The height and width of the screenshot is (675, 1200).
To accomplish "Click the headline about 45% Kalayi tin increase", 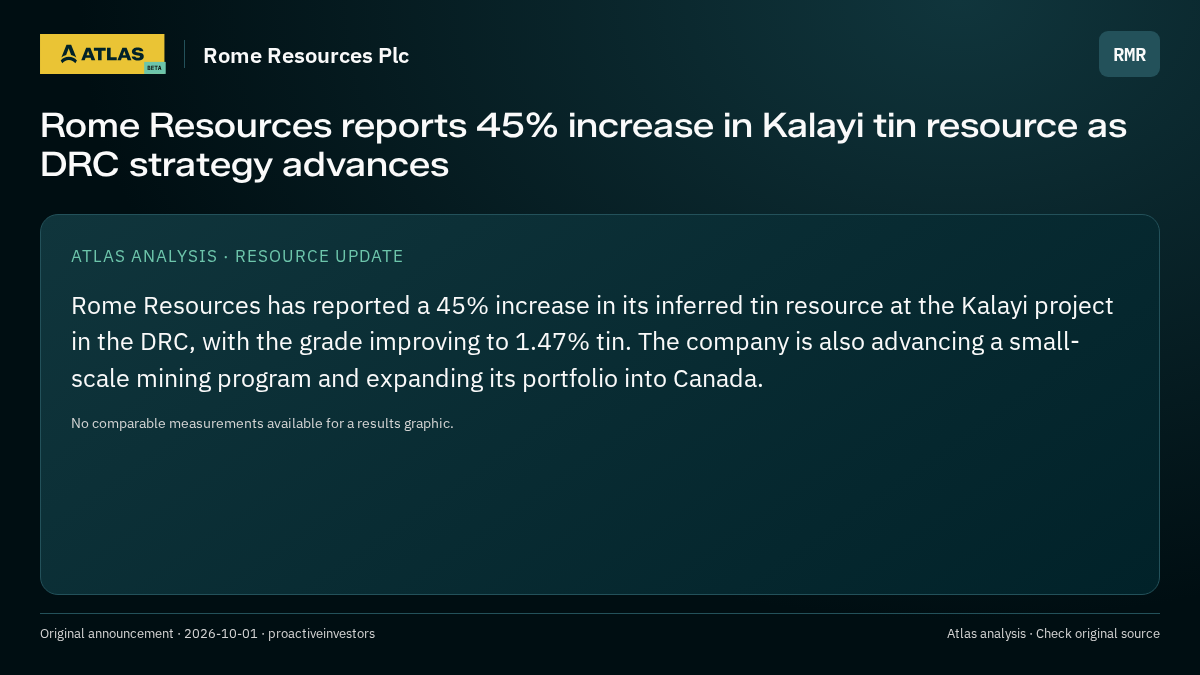I will point(583,145).
